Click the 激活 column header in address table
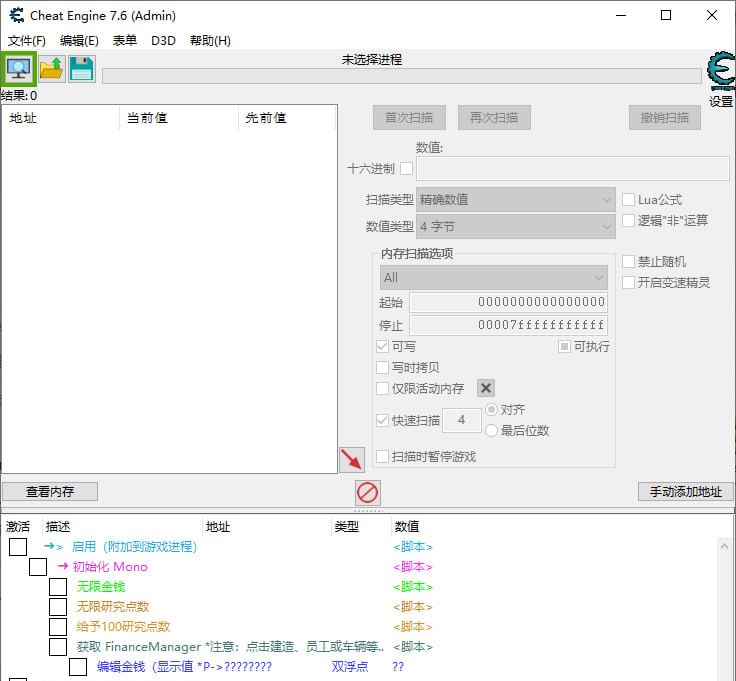 pyautogui.click(x=22, y=527)
